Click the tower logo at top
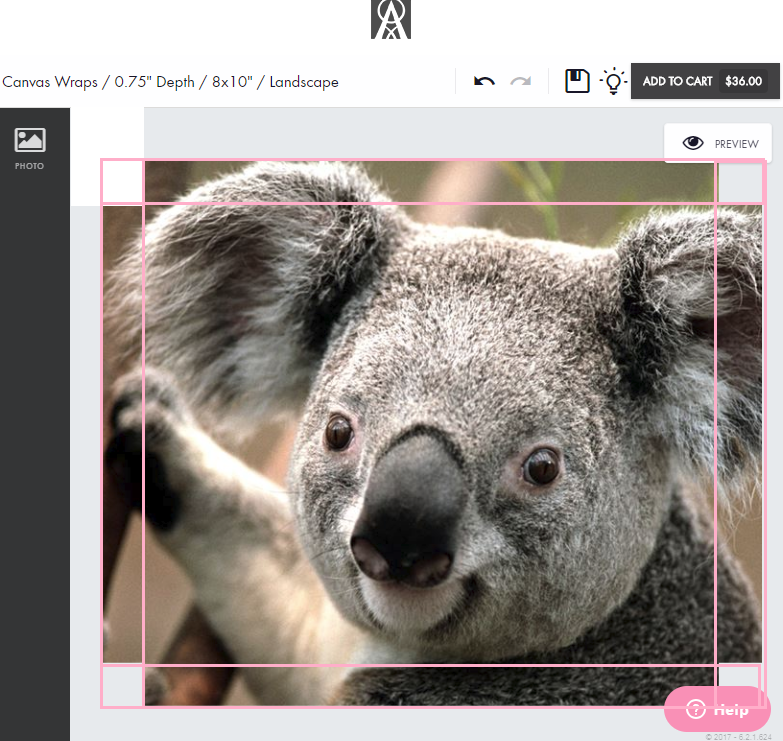 (x=391, y=20)
